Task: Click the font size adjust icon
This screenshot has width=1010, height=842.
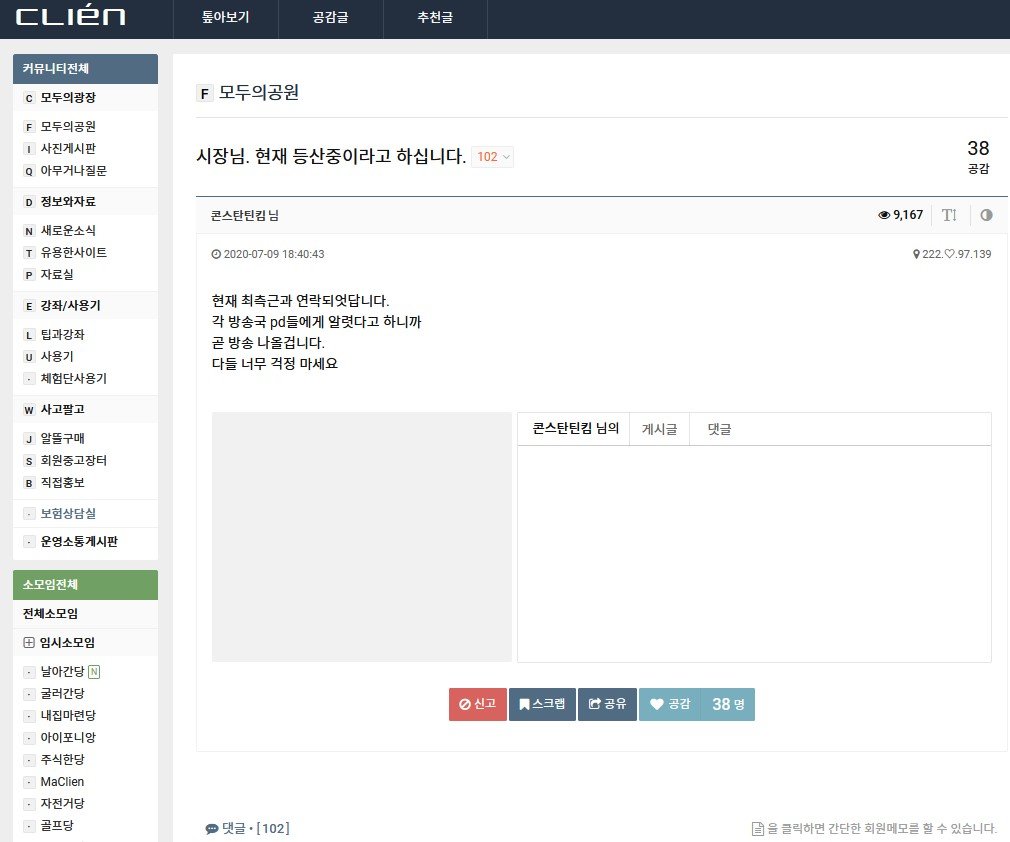Action: 949,215
